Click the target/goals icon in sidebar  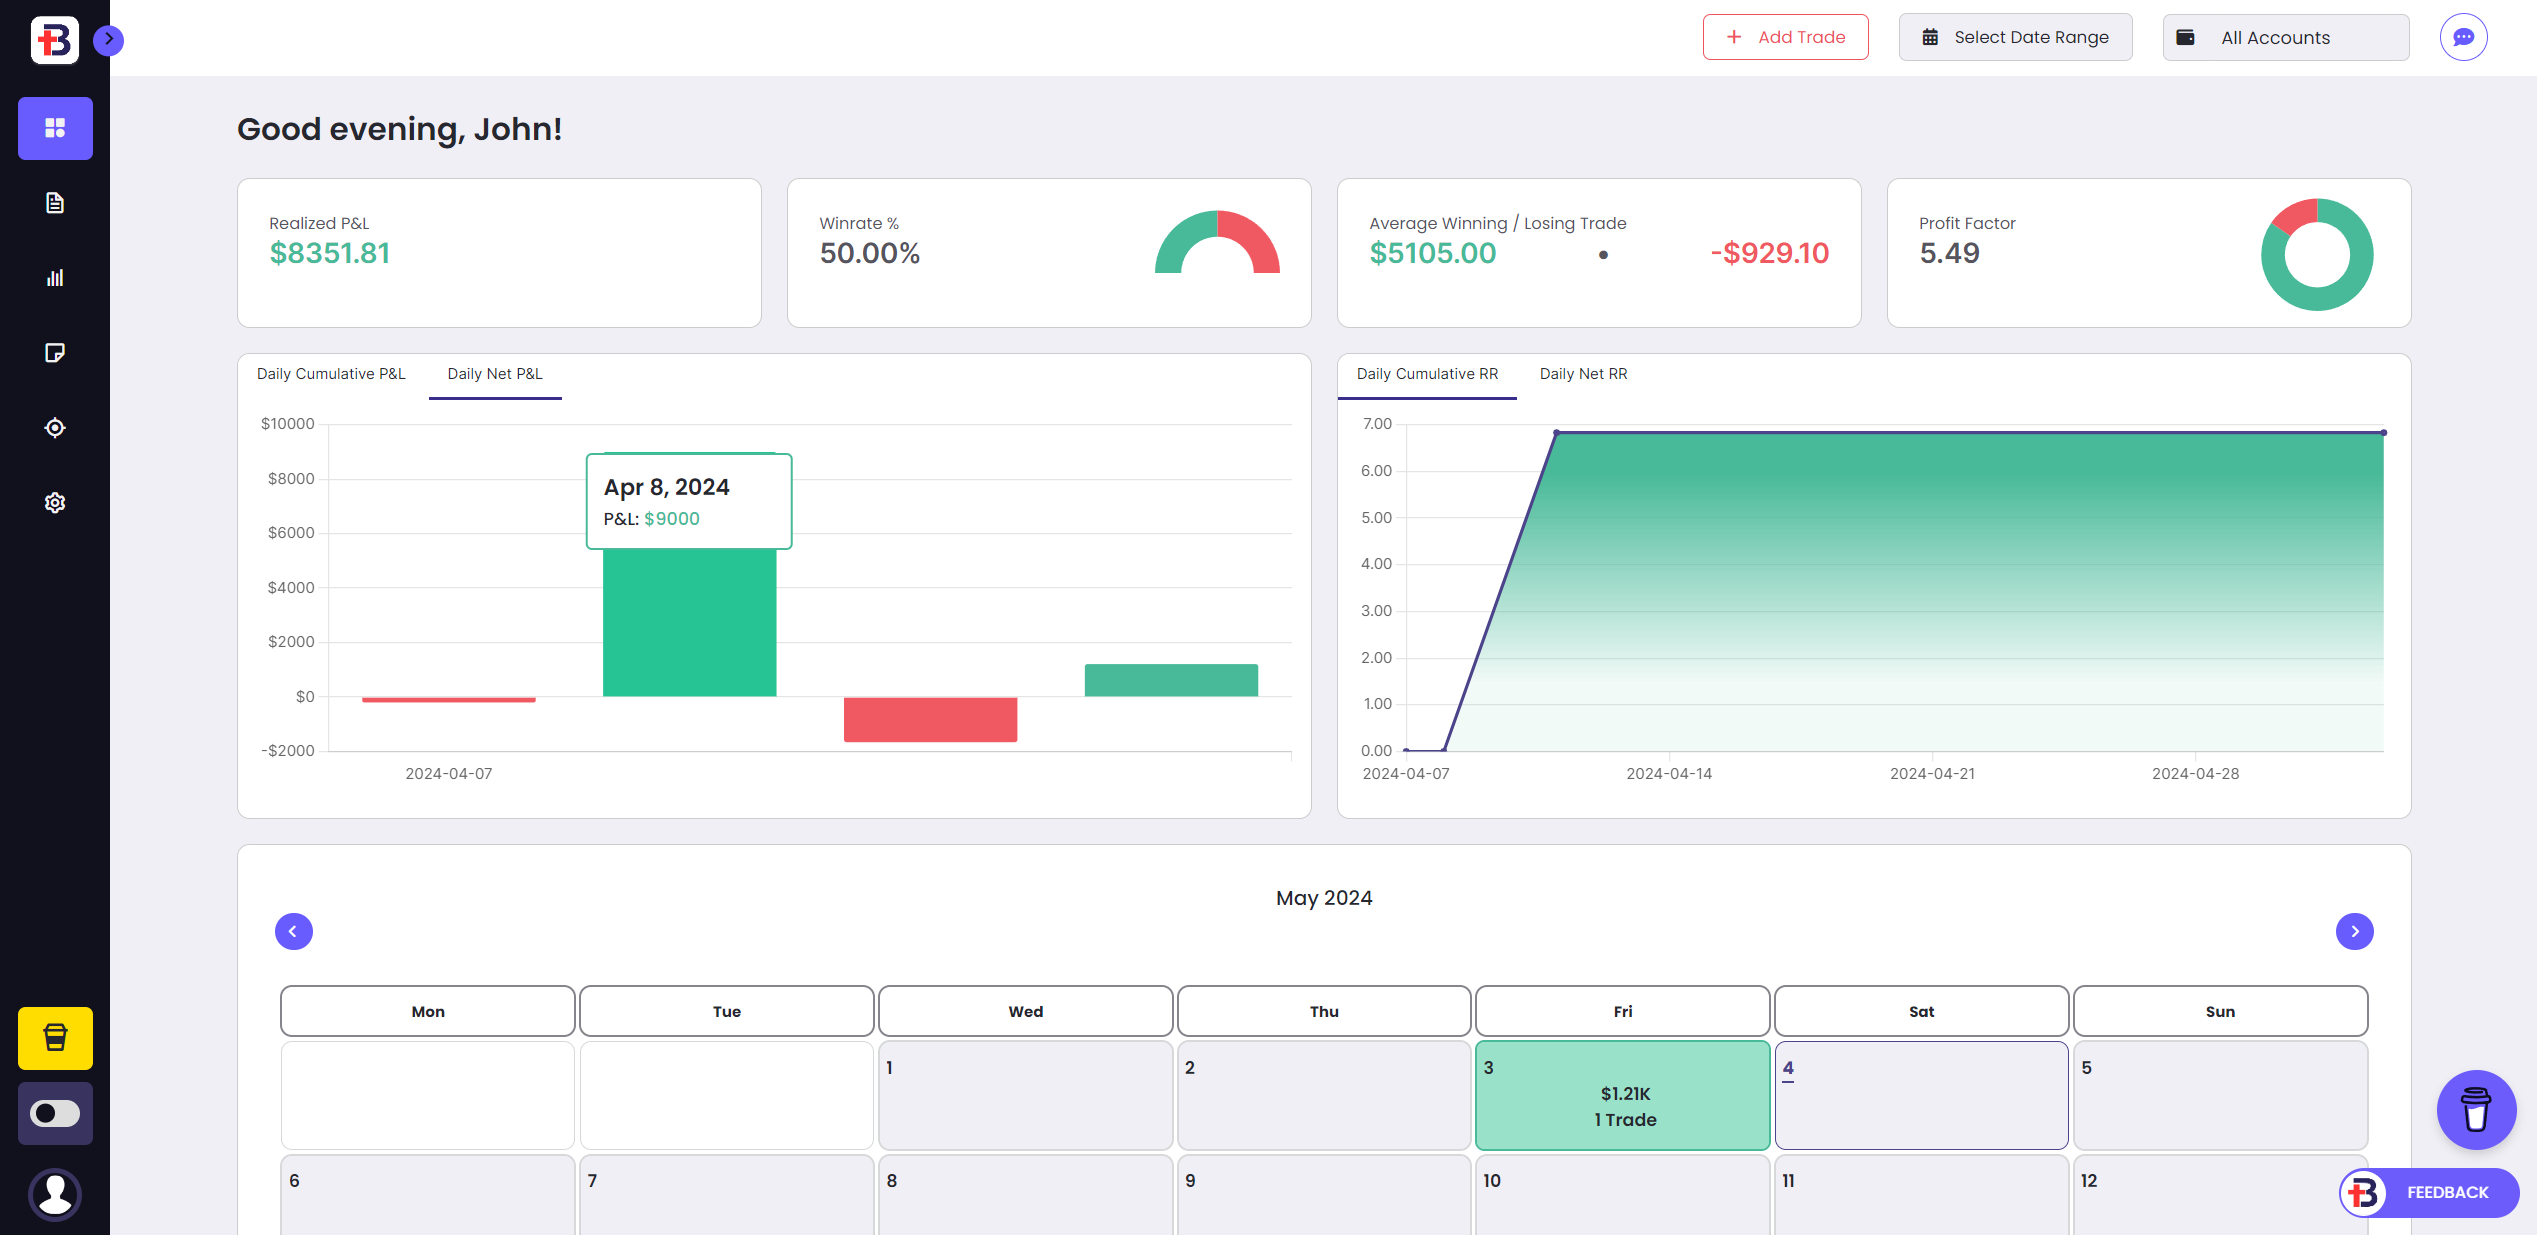click(53, 427)
